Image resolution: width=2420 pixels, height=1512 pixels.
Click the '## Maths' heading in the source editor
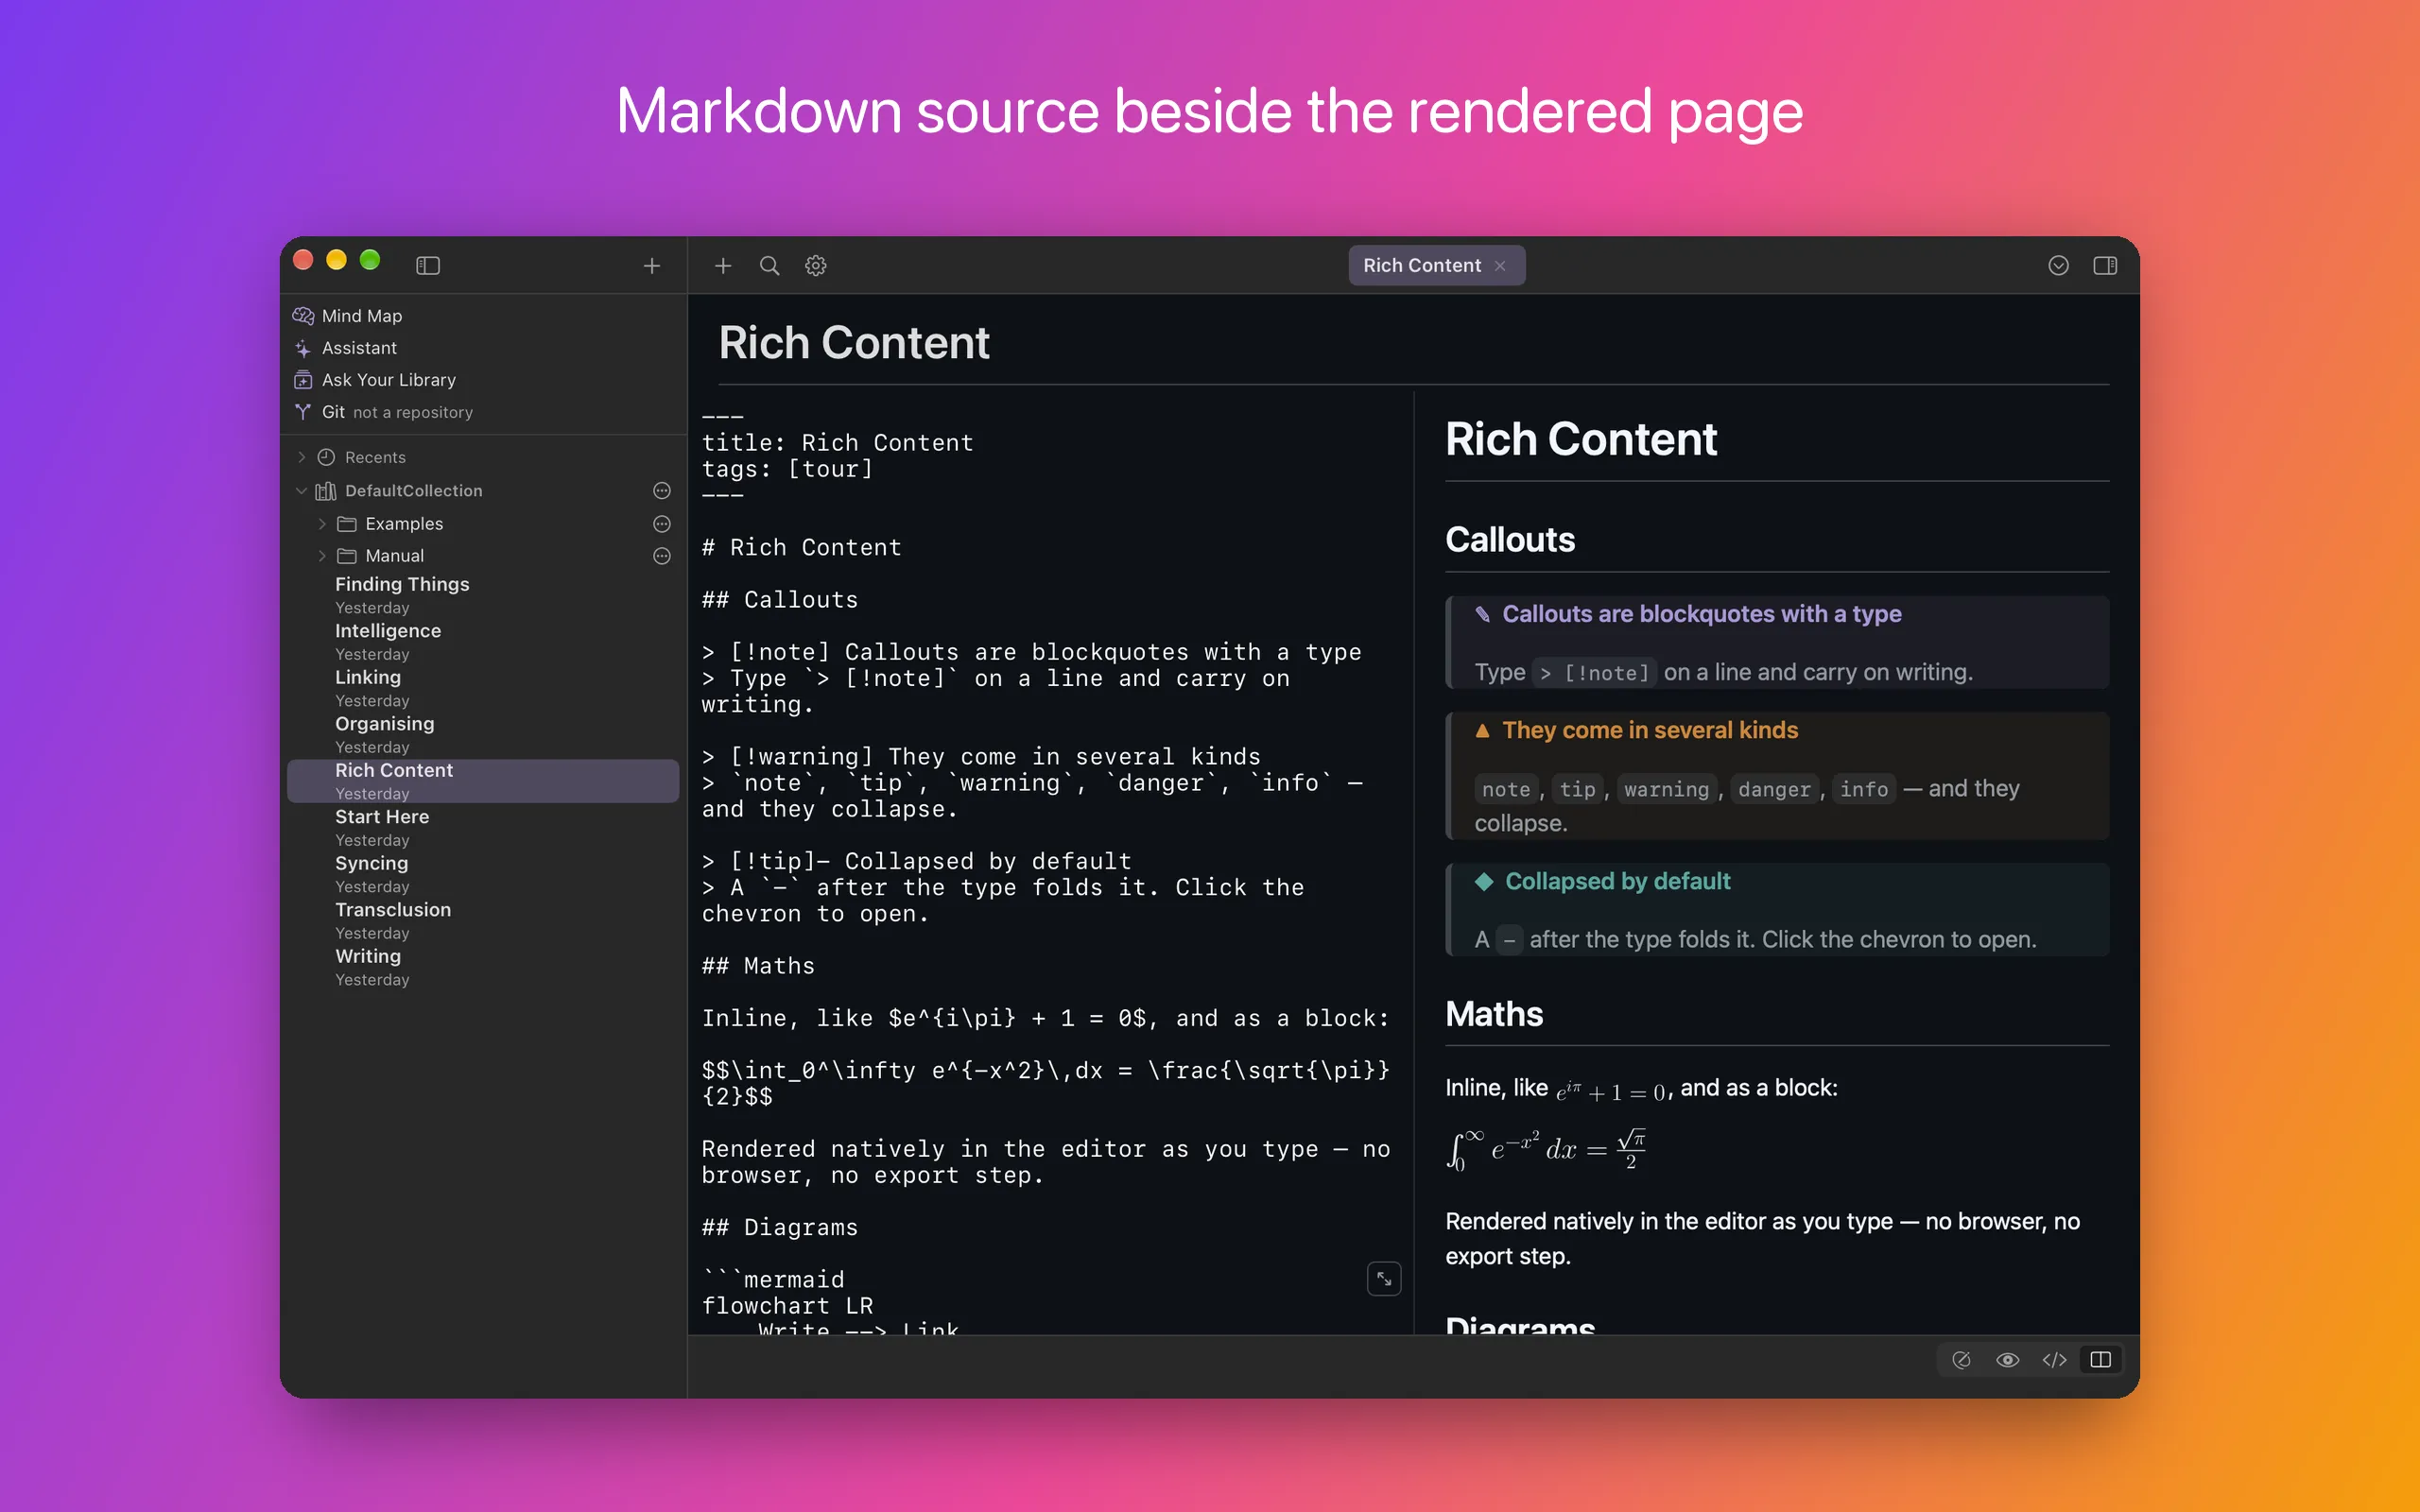point(758,966)
